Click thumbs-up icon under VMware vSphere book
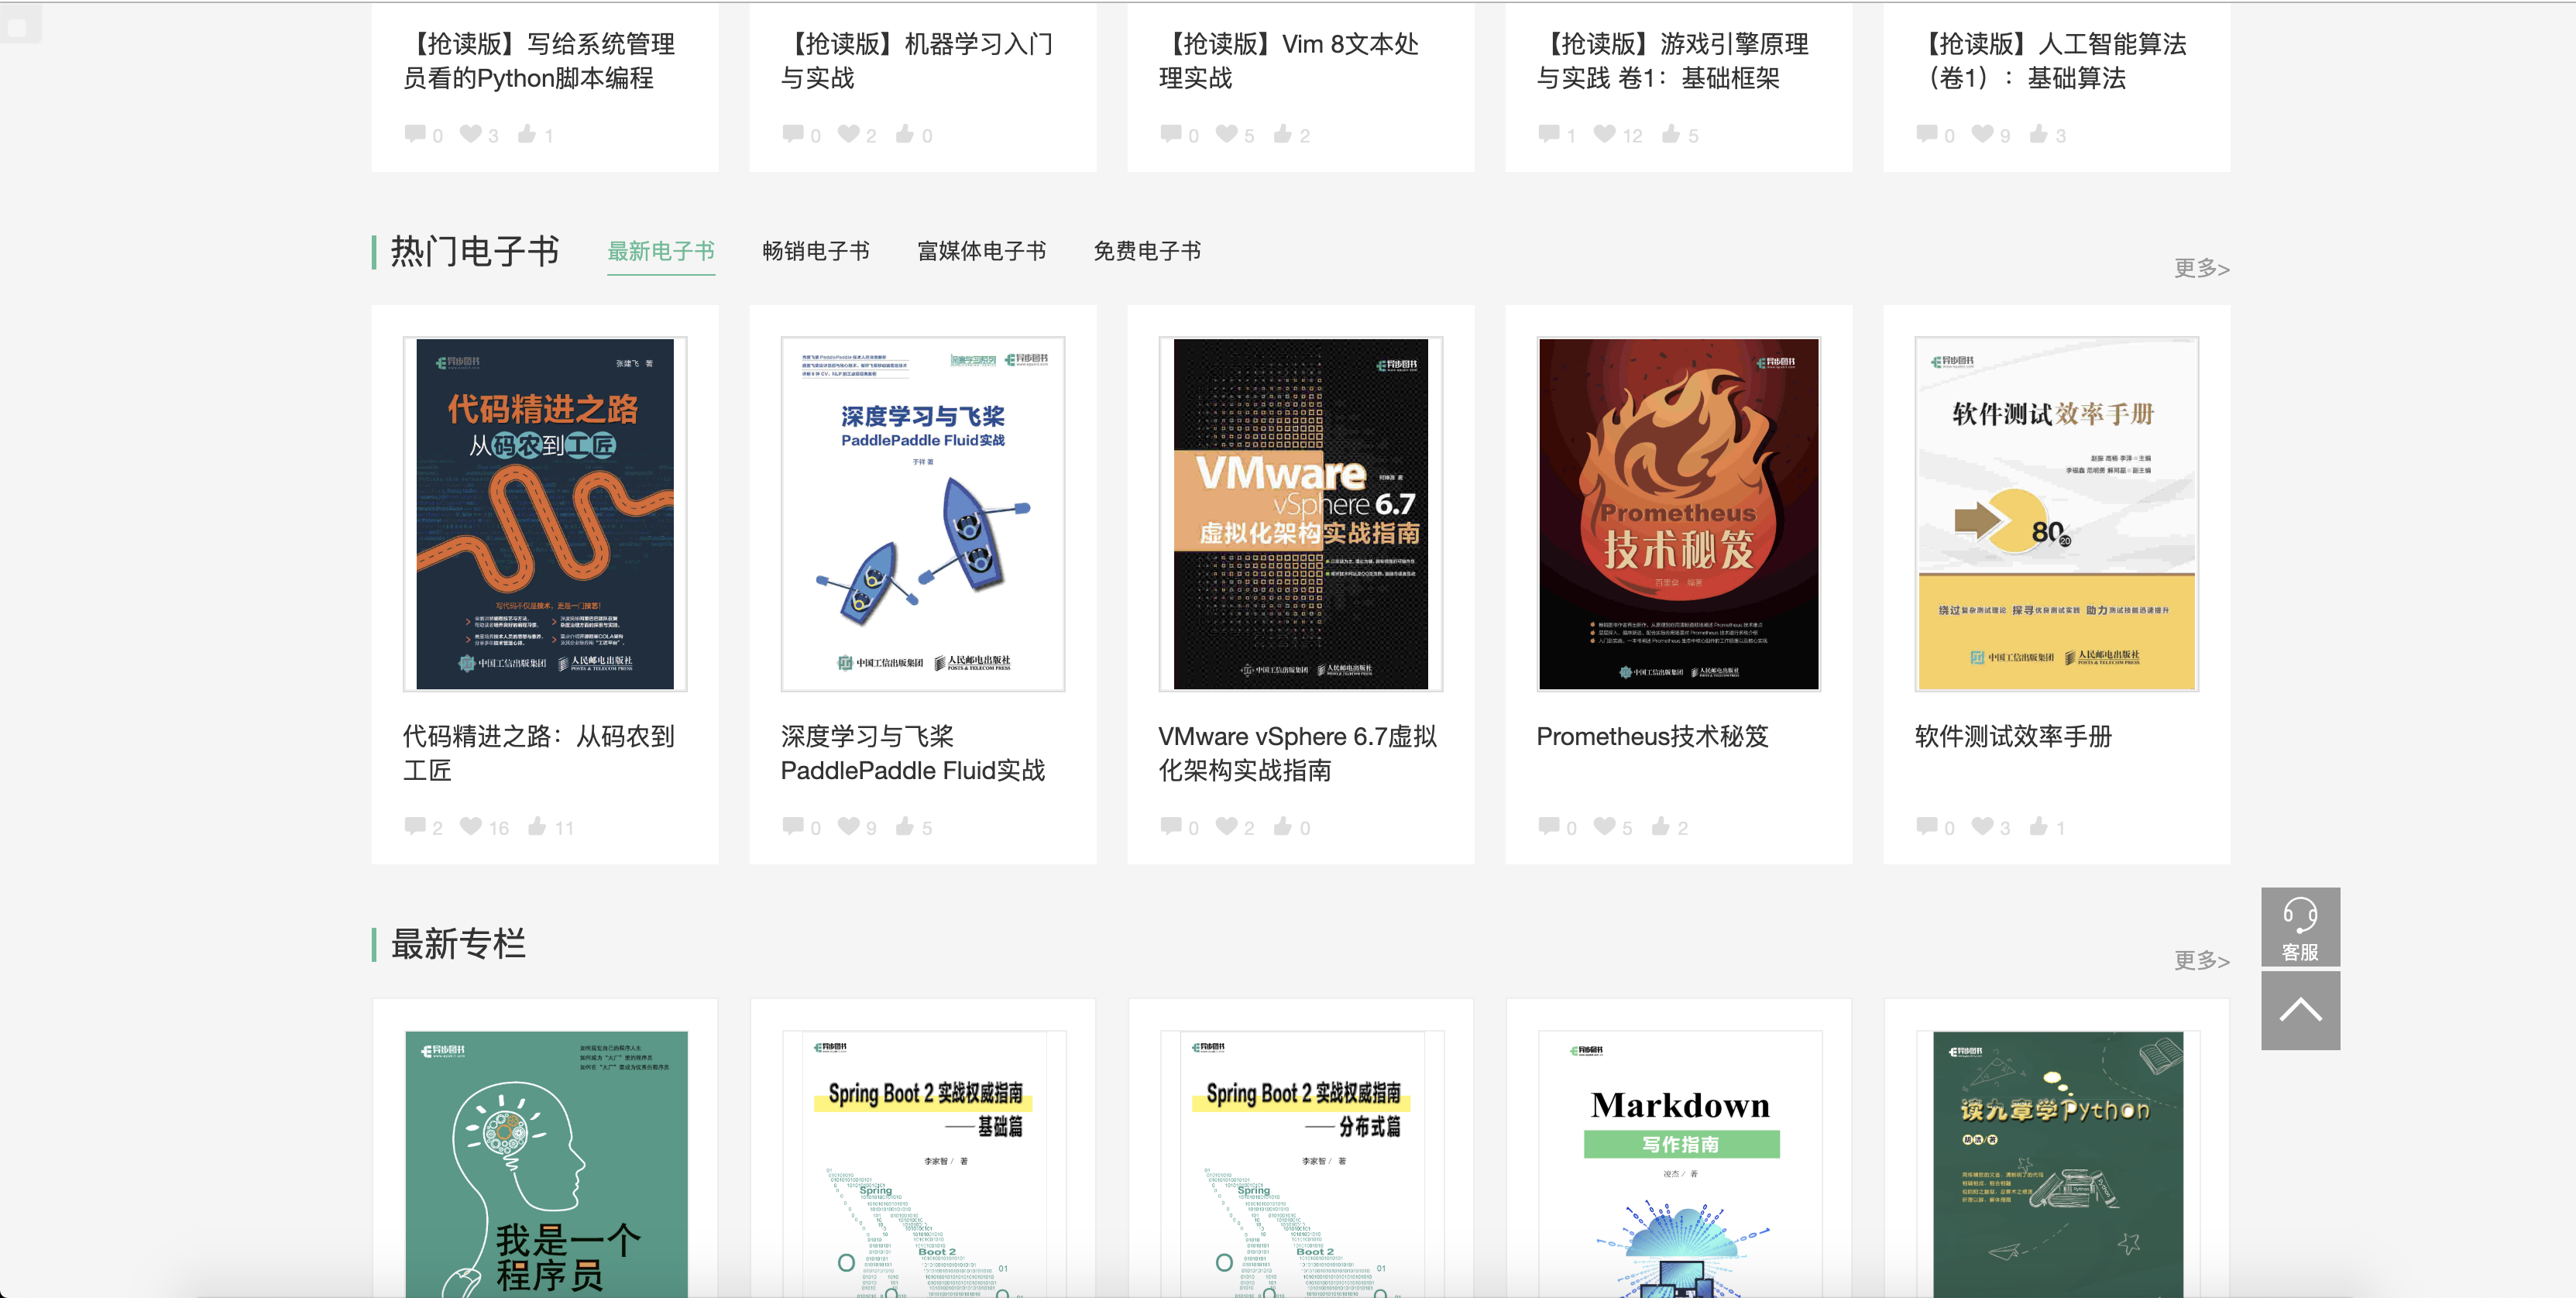This screenshot has height=1298, width=2576. click(x=1283, y=826)
